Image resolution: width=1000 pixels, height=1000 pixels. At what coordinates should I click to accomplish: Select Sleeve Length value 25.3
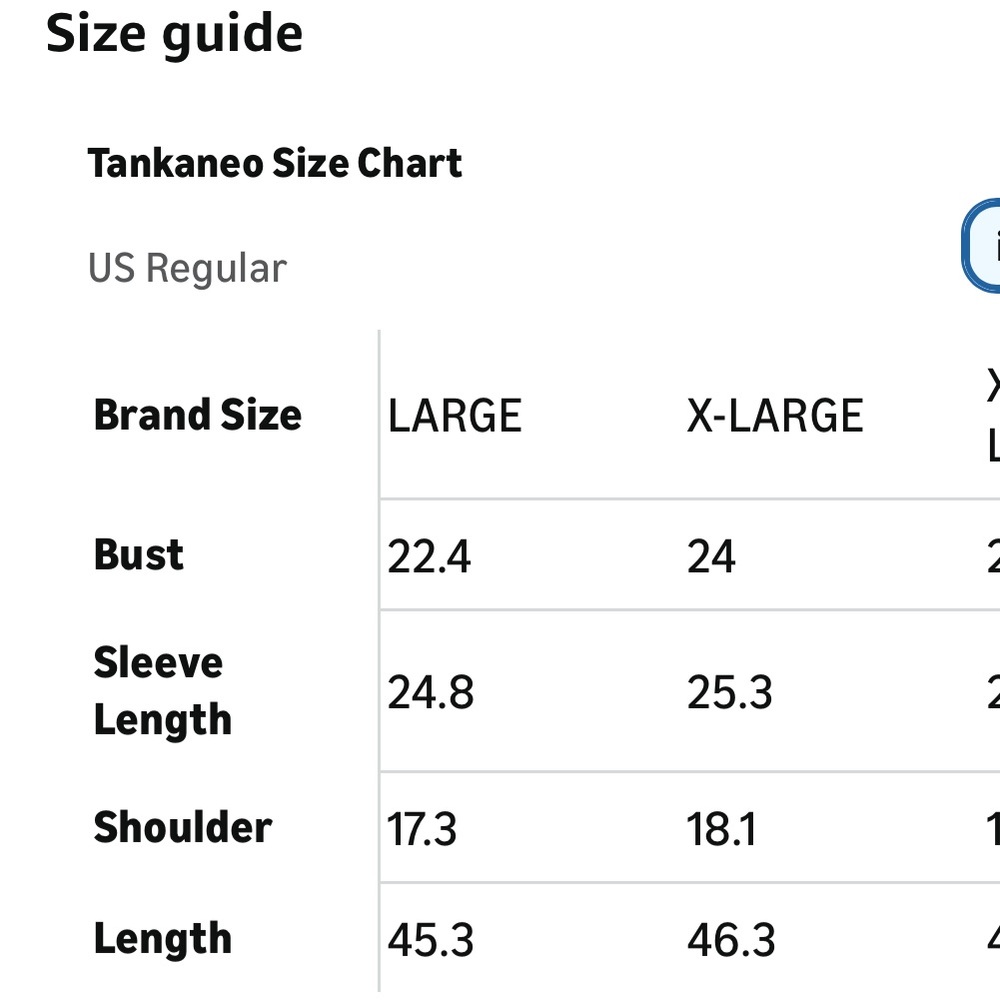pos(729,693)
